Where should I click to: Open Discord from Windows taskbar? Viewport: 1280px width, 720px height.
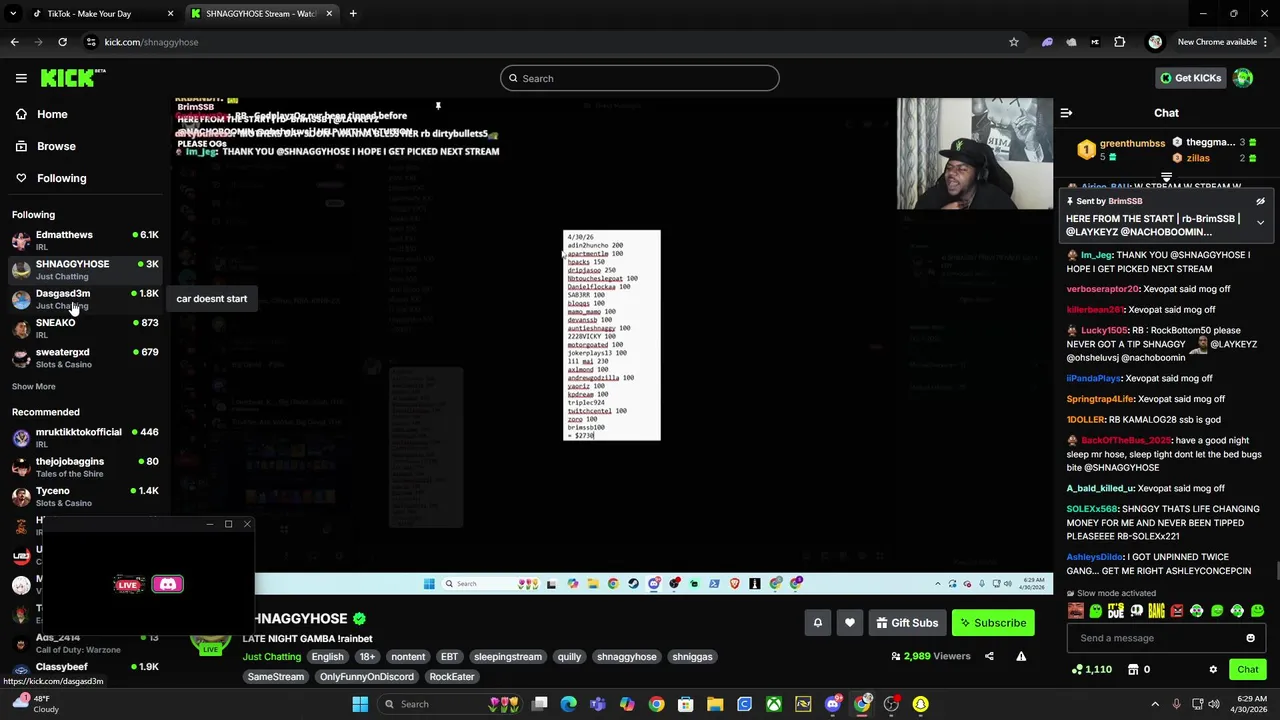pos(832,704)
